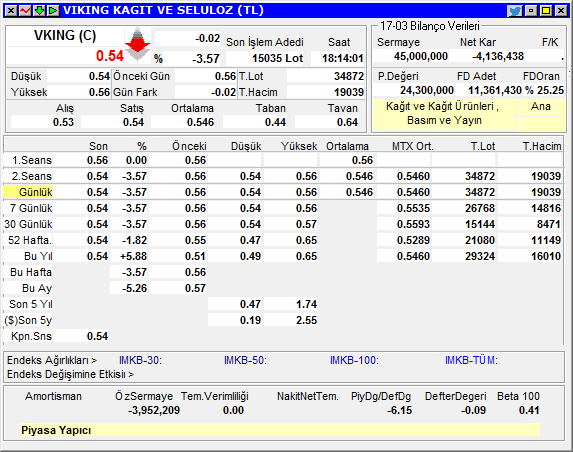Click the red chart line icon
The width and height of the screenshot is (573, 452).
[x=25, y=11]
